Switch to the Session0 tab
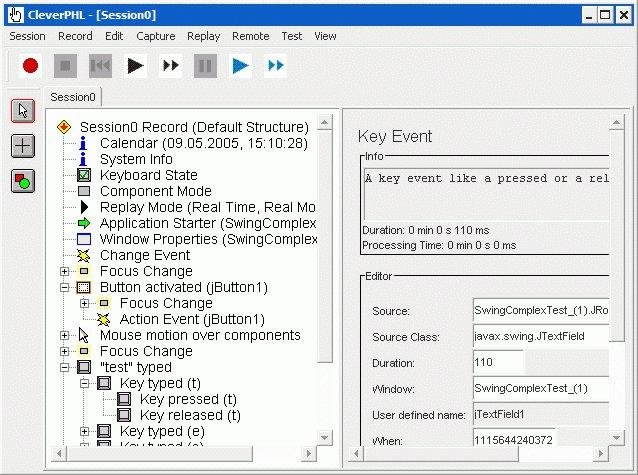This screenshot has width=638, height=475. [72, 97]
